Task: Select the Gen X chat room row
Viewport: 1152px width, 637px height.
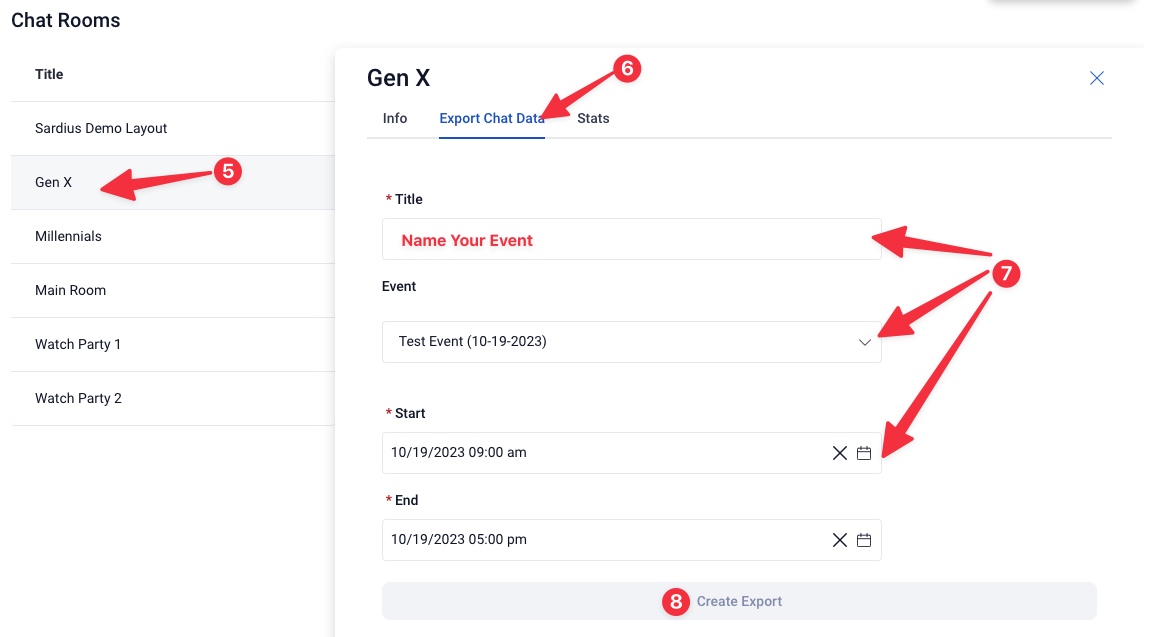Action: [173, 182]
